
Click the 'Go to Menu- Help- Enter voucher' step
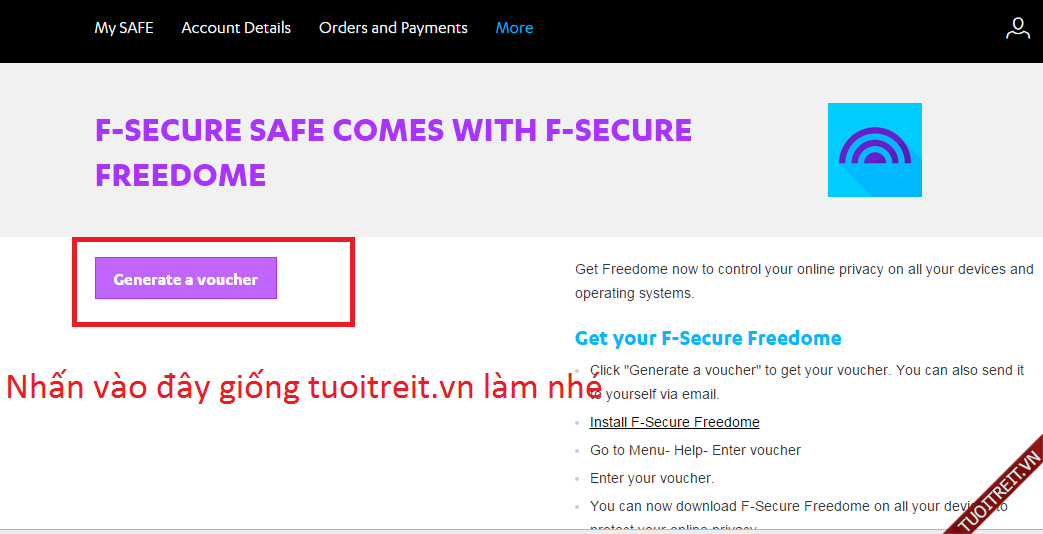click(x=695, y=450)
